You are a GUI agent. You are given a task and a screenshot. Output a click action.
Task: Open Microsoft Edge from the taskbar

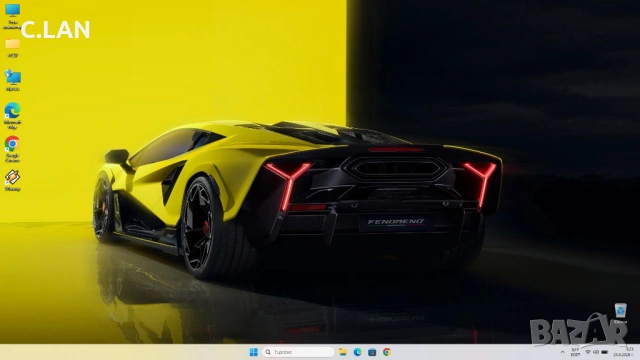(358, 352)
